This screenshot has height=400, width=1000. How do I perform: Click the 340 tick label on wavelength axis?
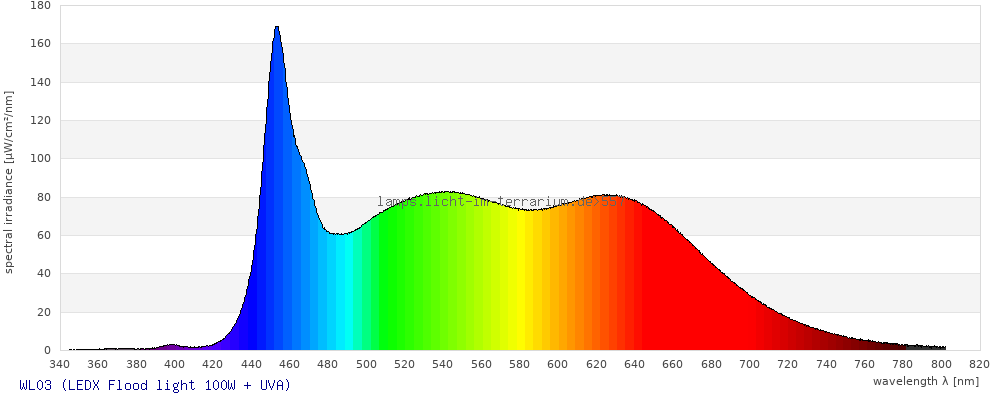[59, 364]
